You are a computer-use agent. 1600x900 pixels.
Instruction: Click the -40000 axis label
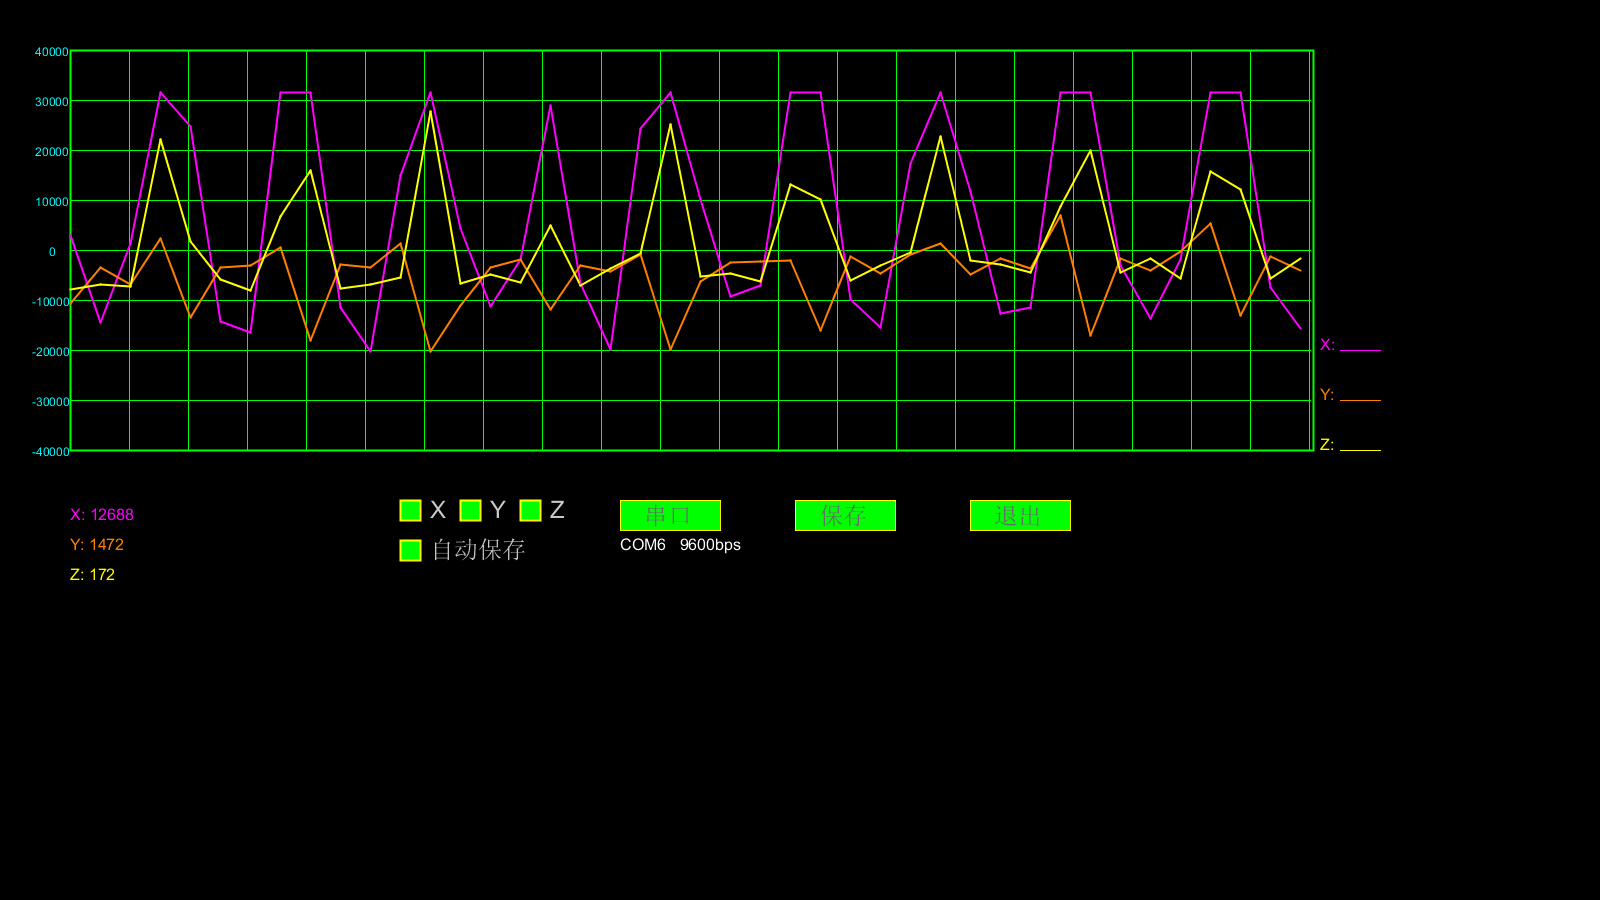pyautogui.click(x=51, y=452)
